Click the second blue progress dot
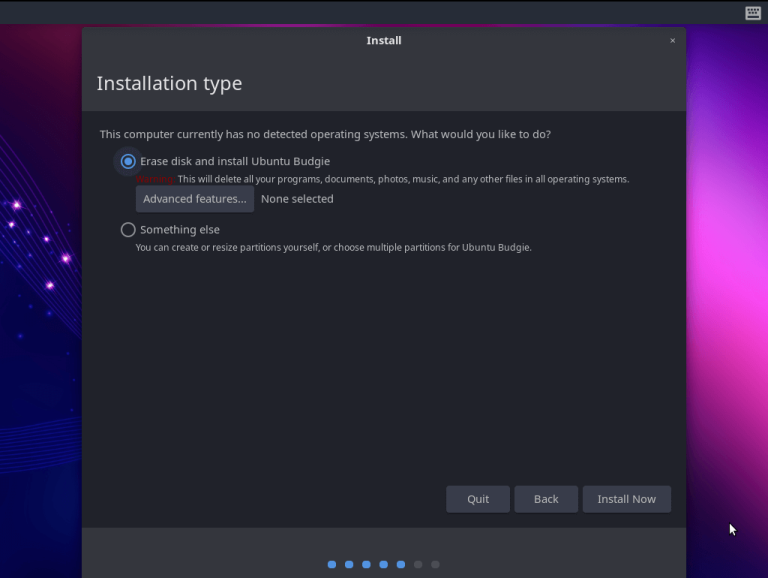 (349, 565)
